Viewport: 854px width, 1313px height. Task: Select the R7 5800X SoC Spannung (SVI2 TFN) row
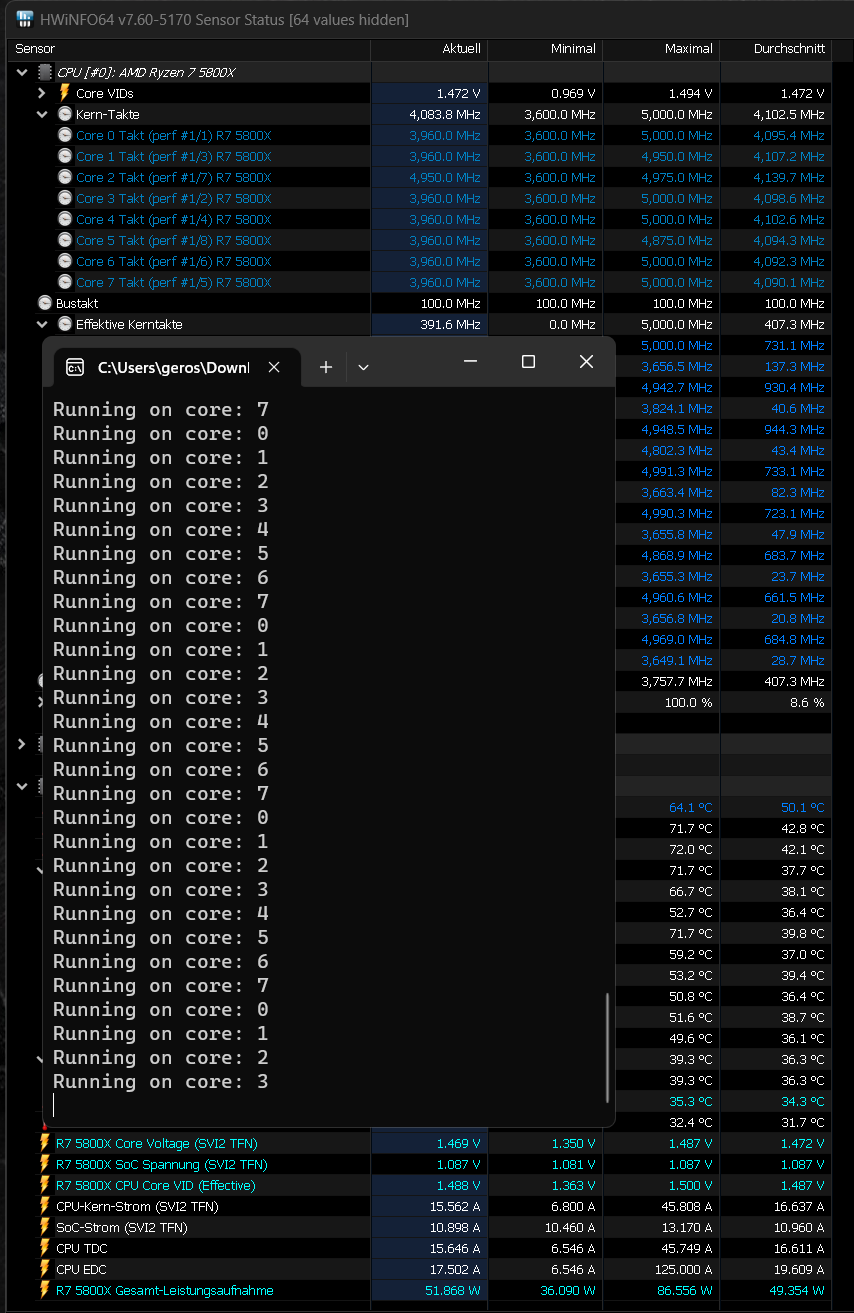(421, 1164)
